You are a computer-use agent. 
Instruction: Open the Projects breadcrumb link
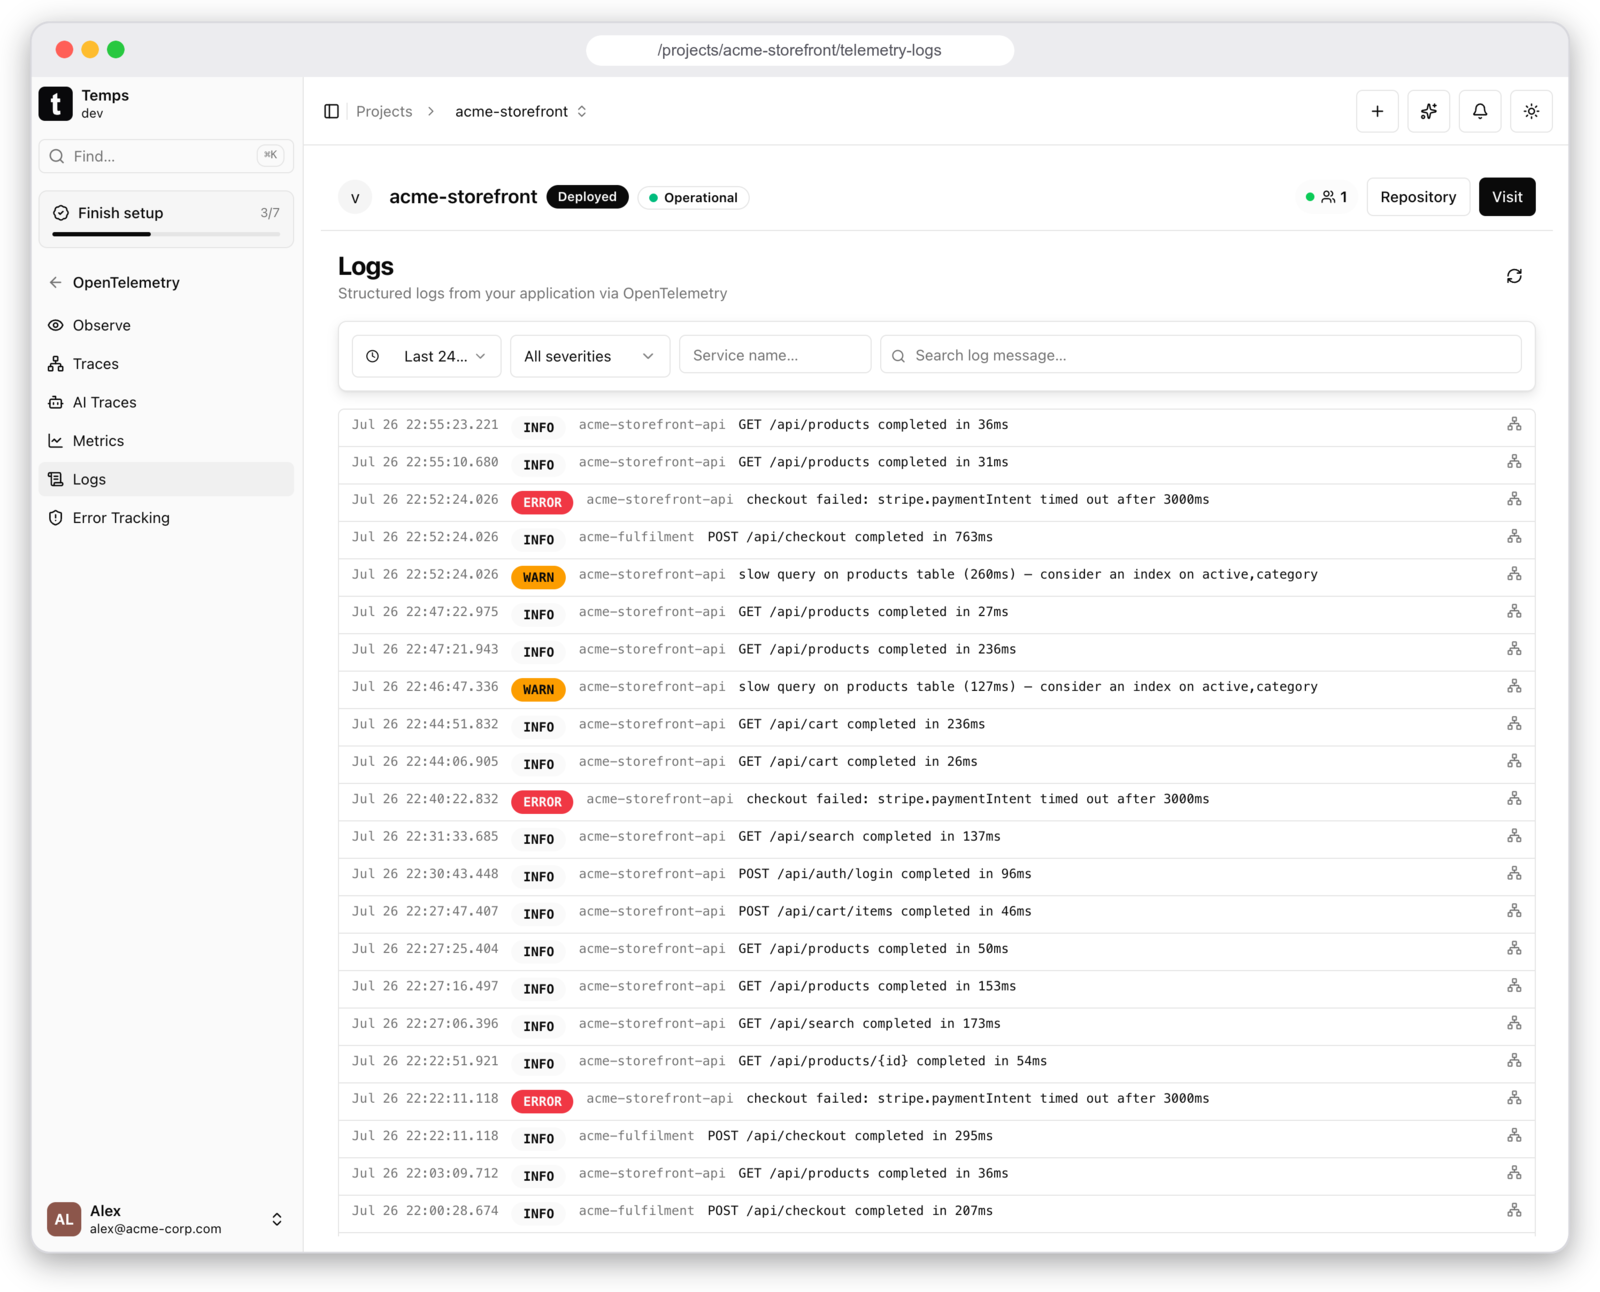(384, 111)
